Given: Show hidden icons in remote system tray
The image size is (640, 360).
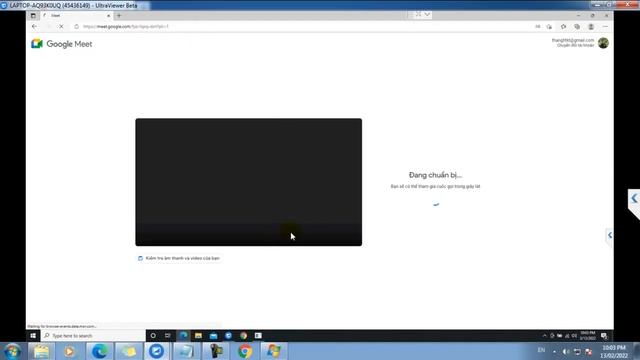Looking at the screenshot, I should pos(544,336).
